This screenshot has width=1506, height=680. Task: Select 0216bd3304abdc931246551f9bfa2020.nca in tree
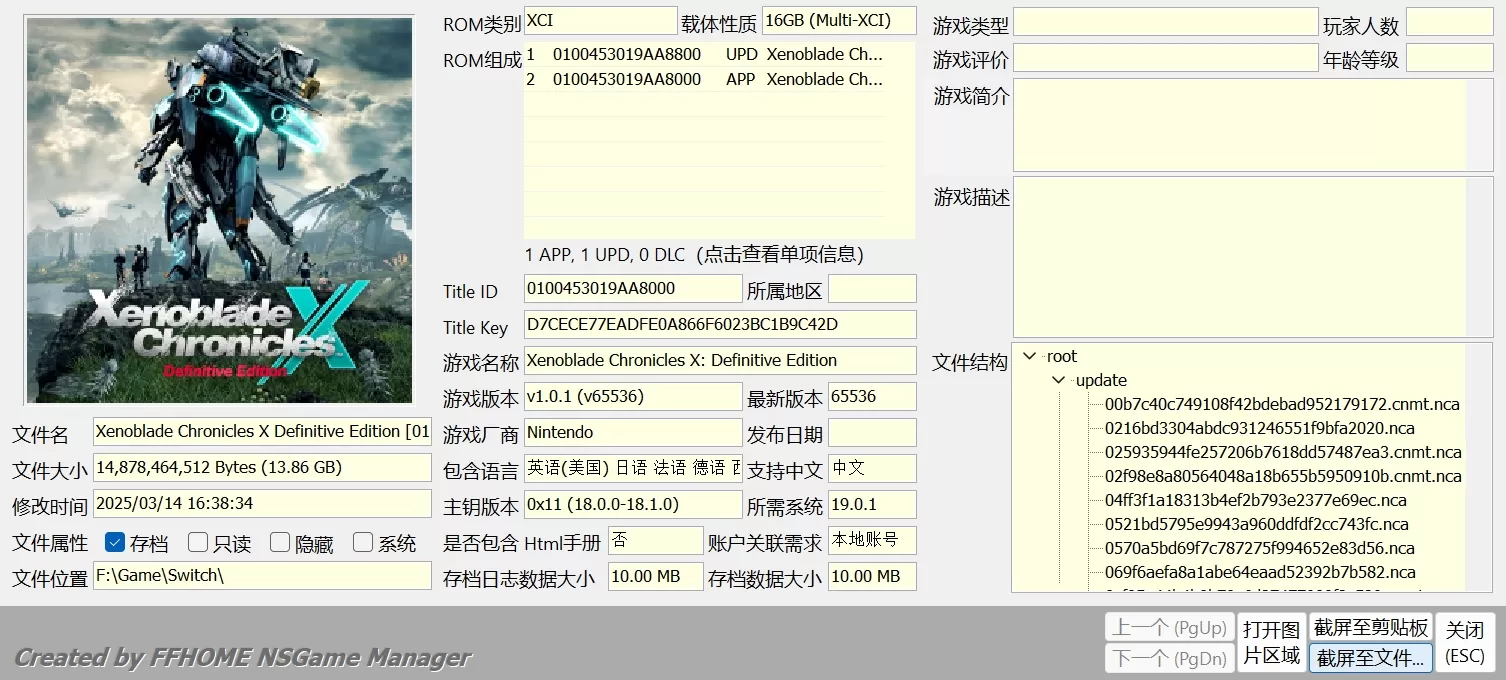pos(1259,428)
